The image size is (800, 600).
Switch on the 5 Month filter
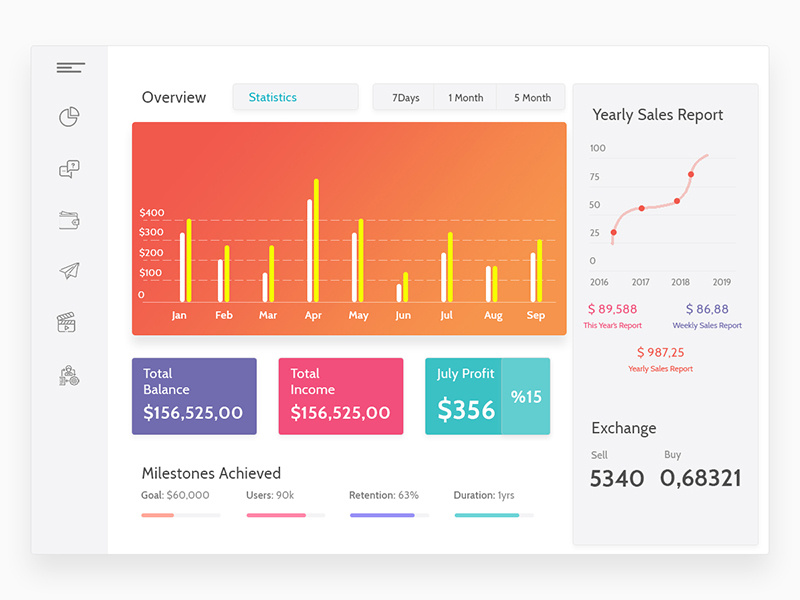pos(531,97)
